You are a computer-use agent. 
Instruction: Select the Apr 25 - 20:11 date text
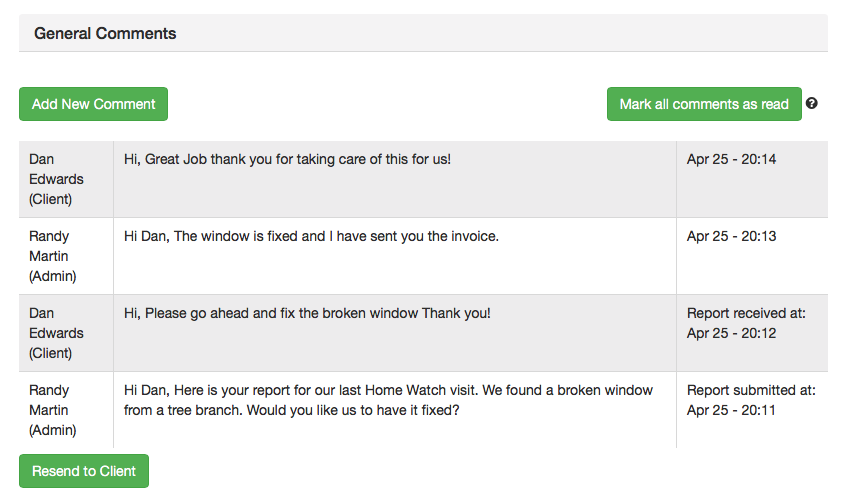point(731,410)
